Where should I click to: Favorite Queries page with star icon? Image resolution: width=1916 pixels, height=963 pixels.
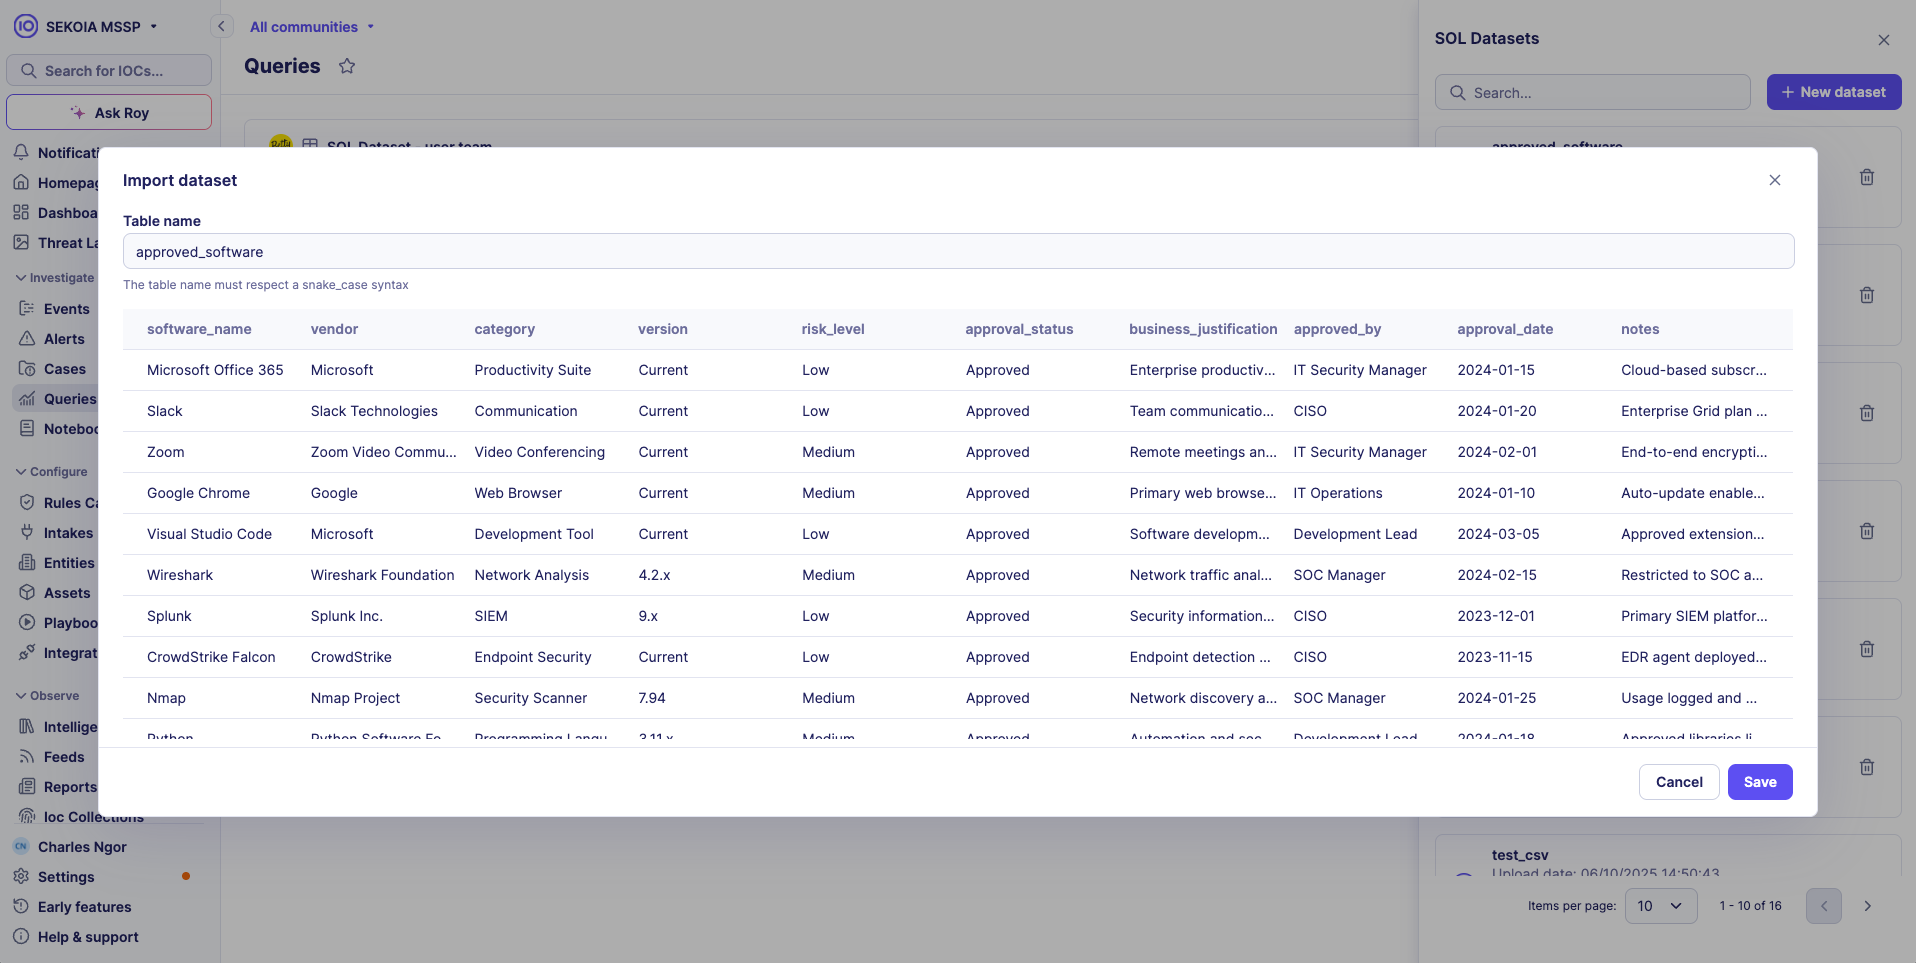tap(347, 66)
